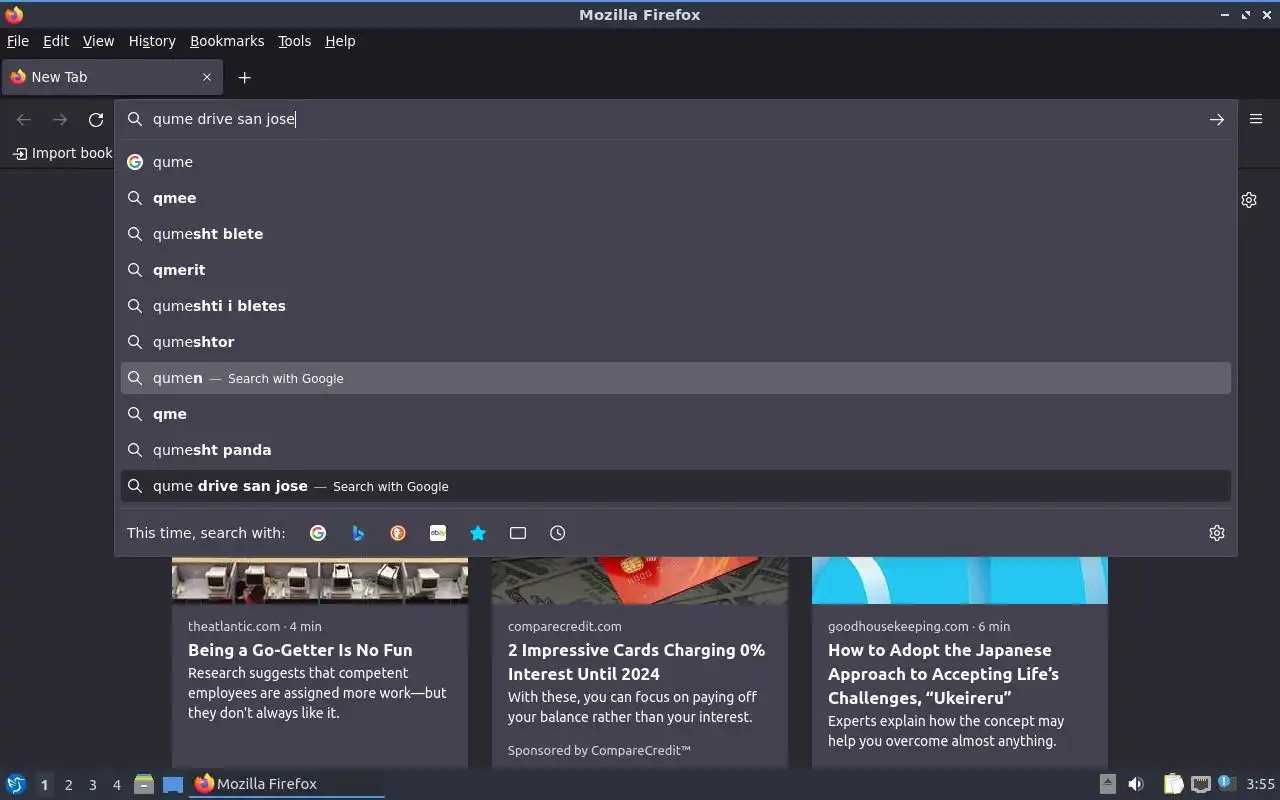Click Import bookmarks toolbar button
The width and height of the screenshot is (1280, 800).
coord(62,153)
